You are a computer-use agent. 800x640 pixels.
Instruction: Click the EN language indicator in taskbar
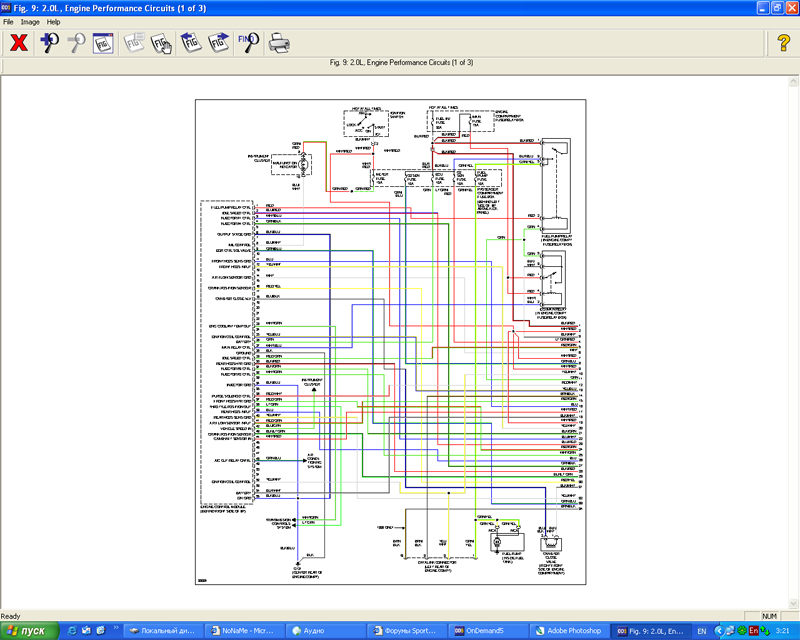(700, 631)
